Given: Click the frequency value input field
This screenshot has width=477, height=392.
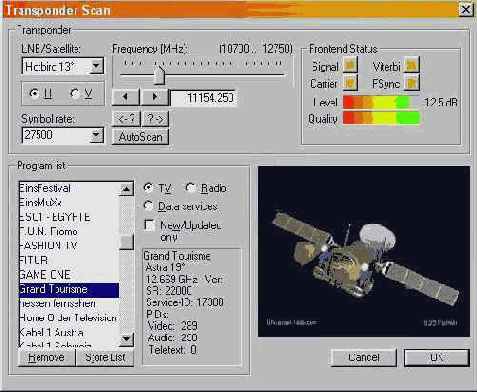Looking at the screenshot, I should click(203, 98).
